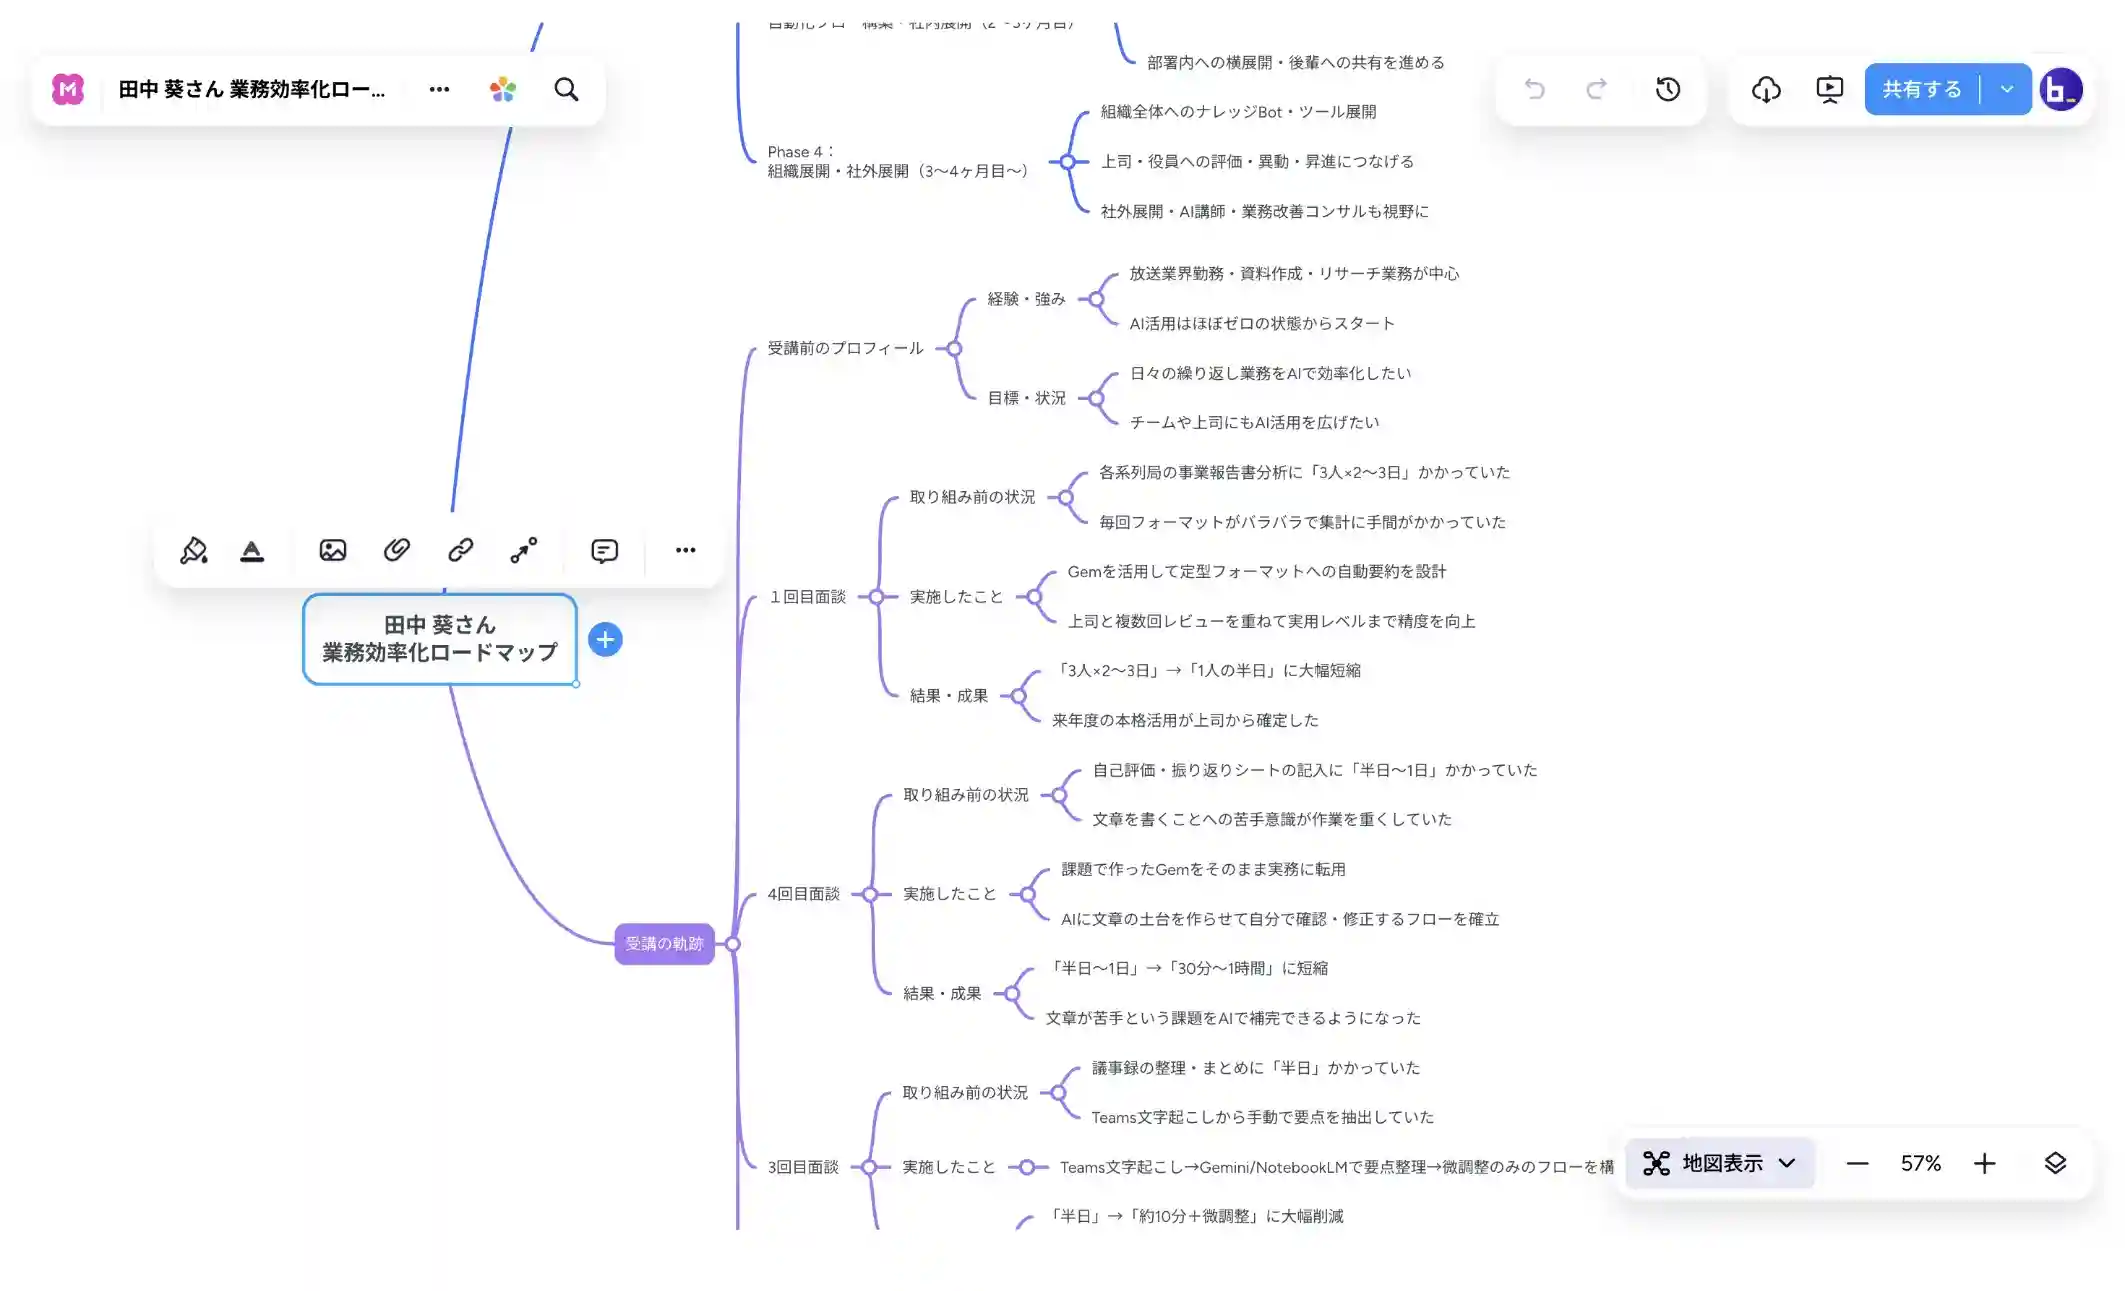
Task: Select the 来年度の本格活用が上司から確定した topic
Action: coord(1185,720)
